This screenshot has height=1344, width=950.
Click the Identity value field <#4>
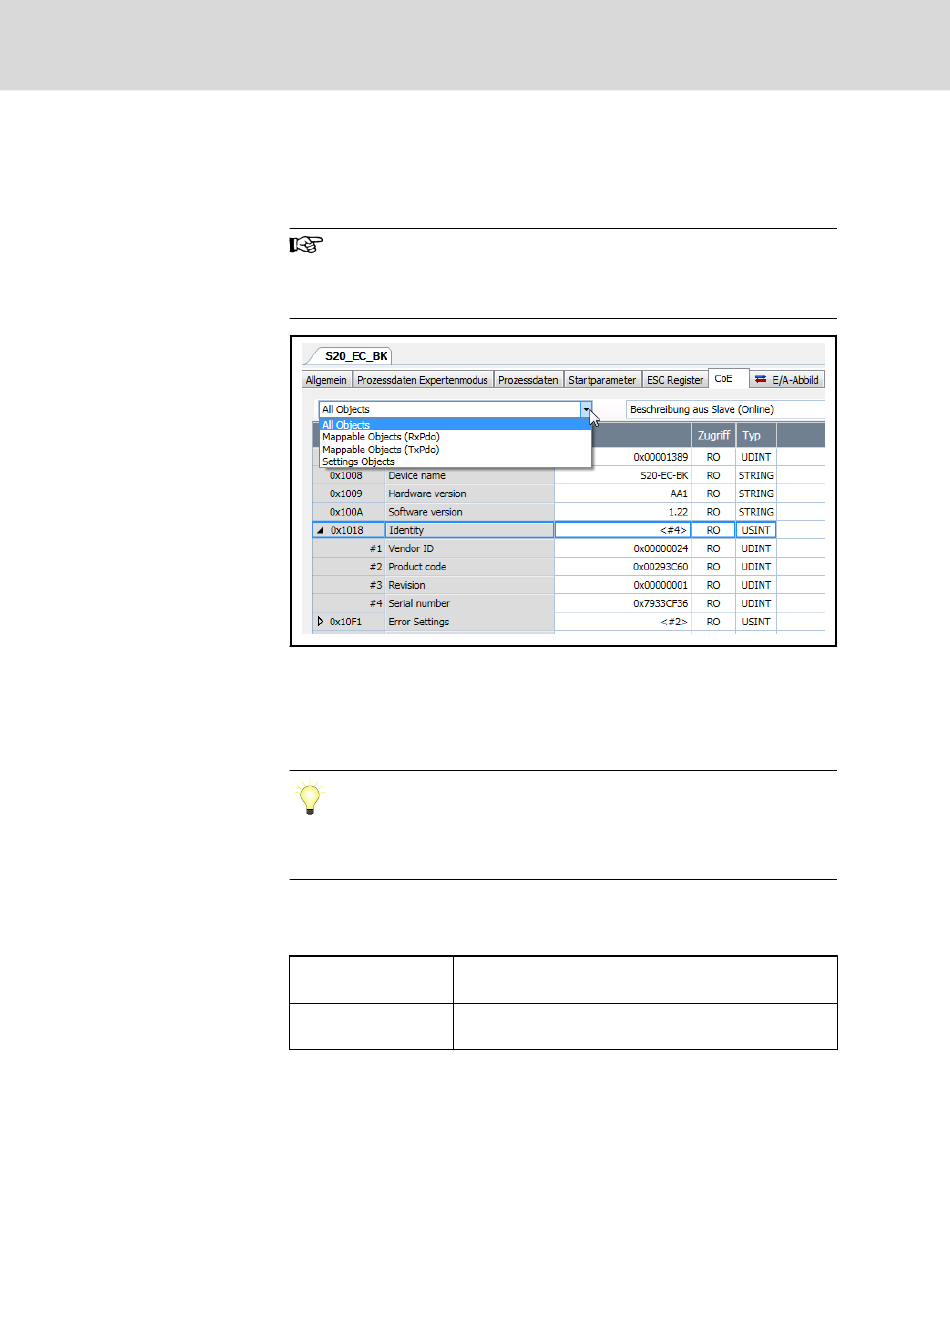click(x=622, y=531)
